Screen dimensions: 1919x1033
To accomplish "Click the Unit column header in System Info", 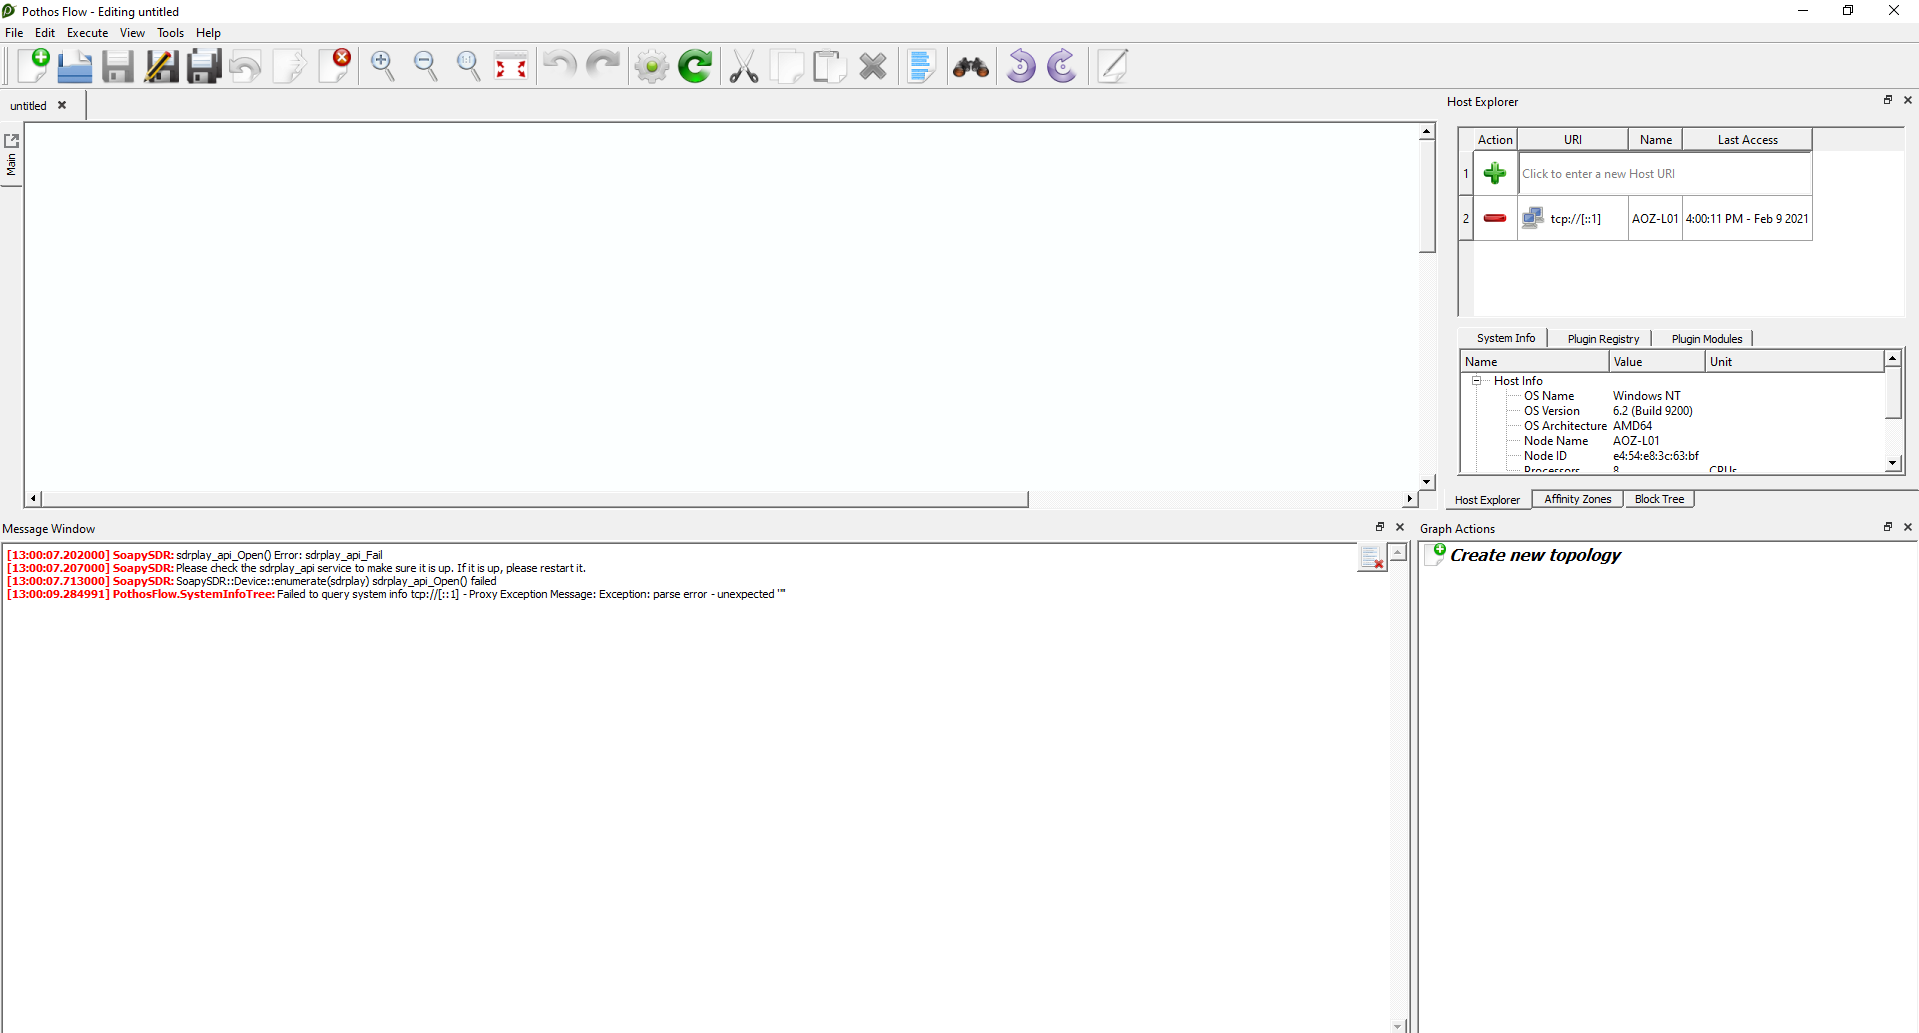I will [1795, 362].
